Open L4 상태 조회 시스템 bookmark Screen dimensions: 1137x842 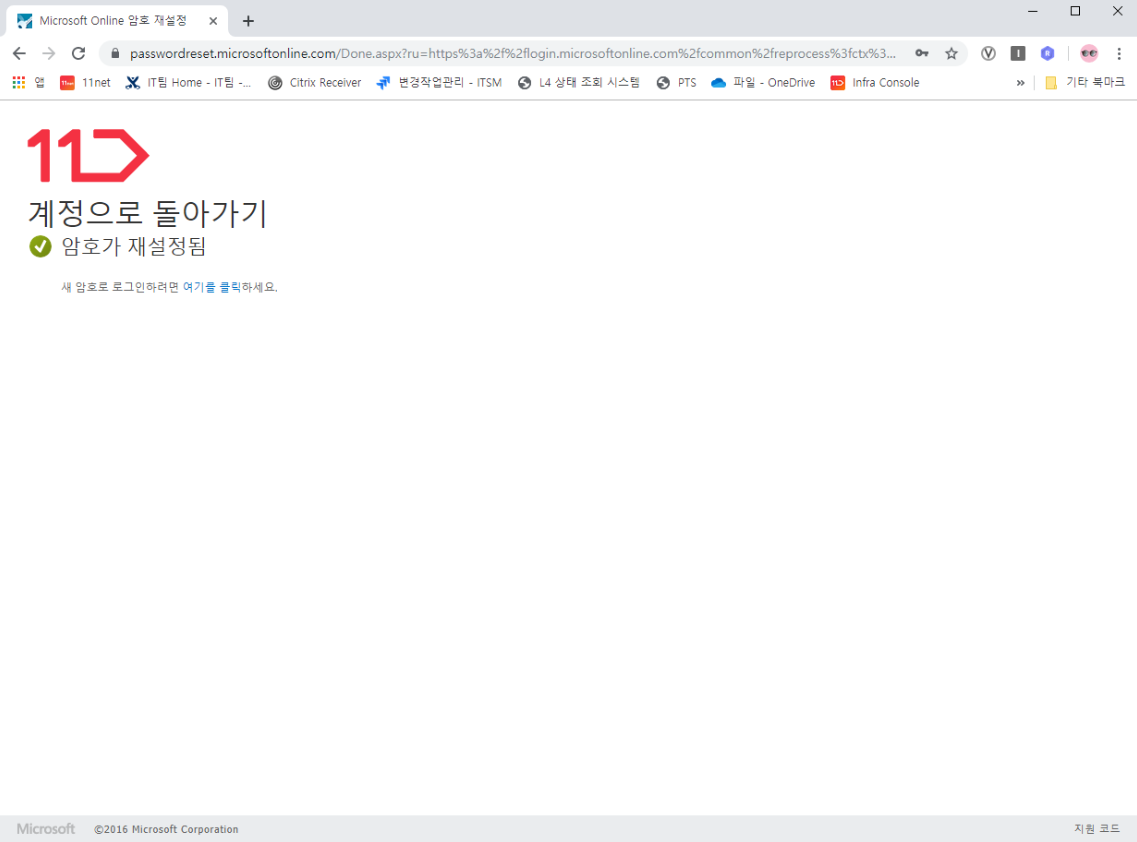pos(579,83)
